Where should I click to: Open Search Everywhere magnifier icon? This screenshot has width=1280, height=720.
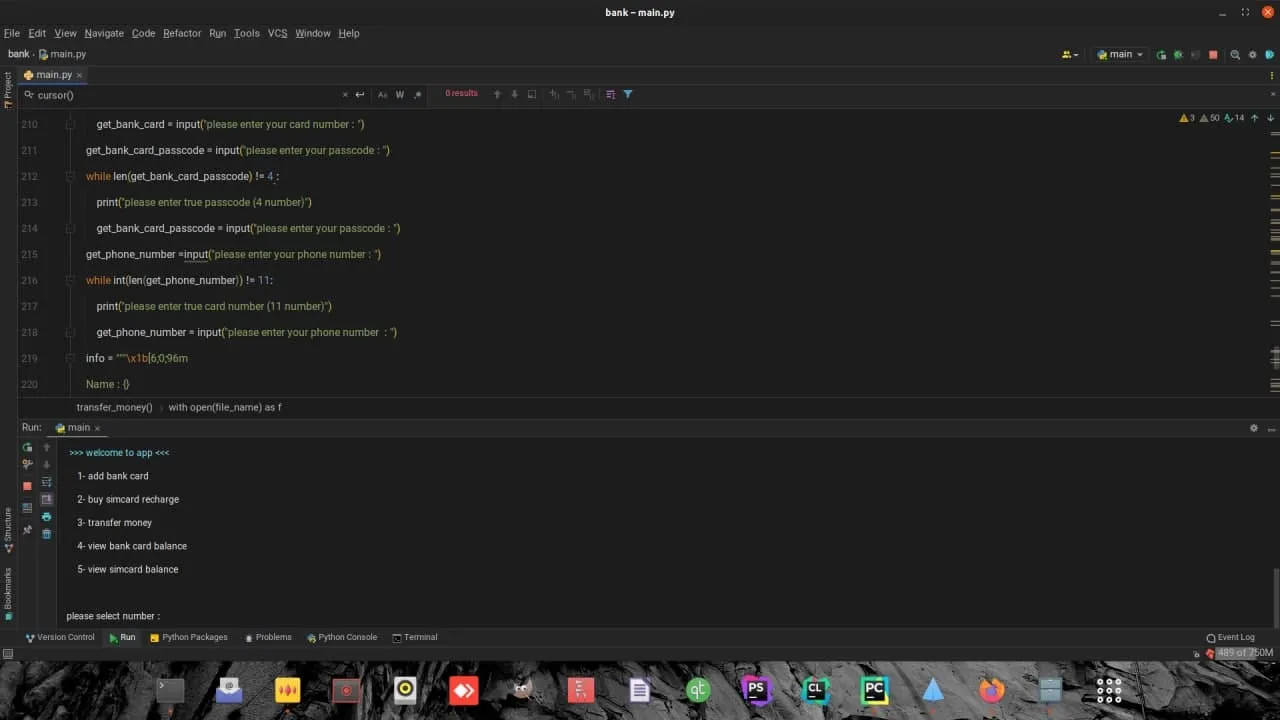(x=1235, y=55)
